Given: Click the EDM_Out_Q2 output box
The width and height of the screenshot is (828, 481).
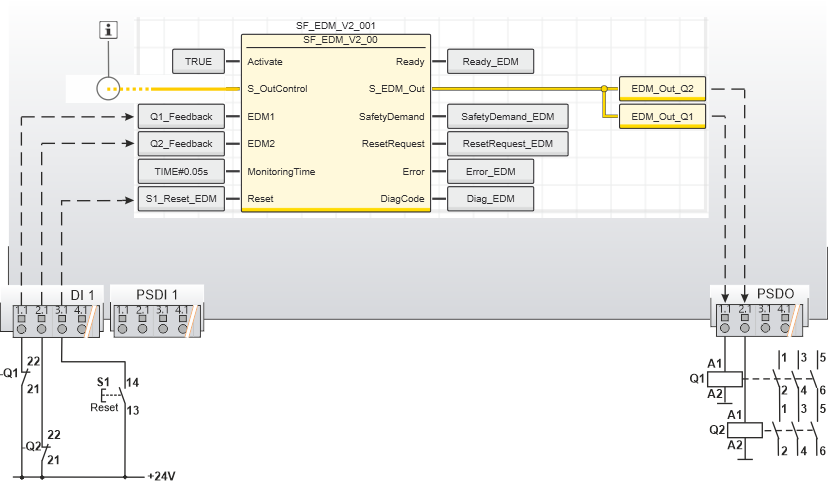Looking at the screenshot, I should [x=663, y=89].
